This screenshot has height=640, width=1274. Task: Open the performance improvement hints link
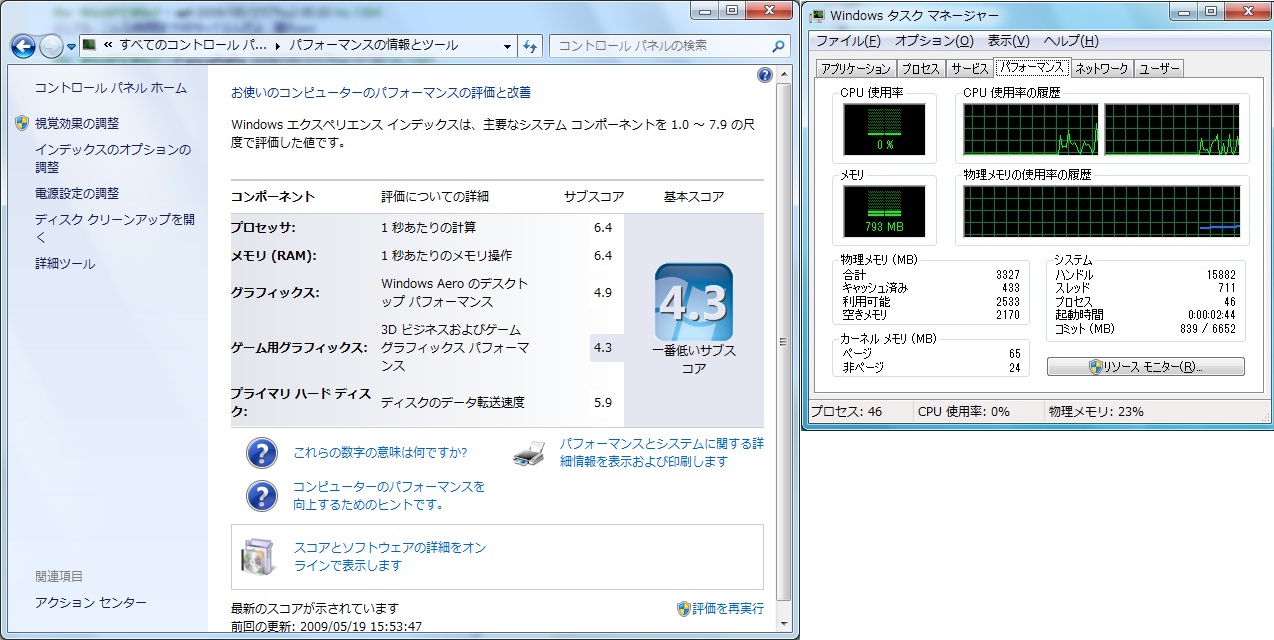389,496
